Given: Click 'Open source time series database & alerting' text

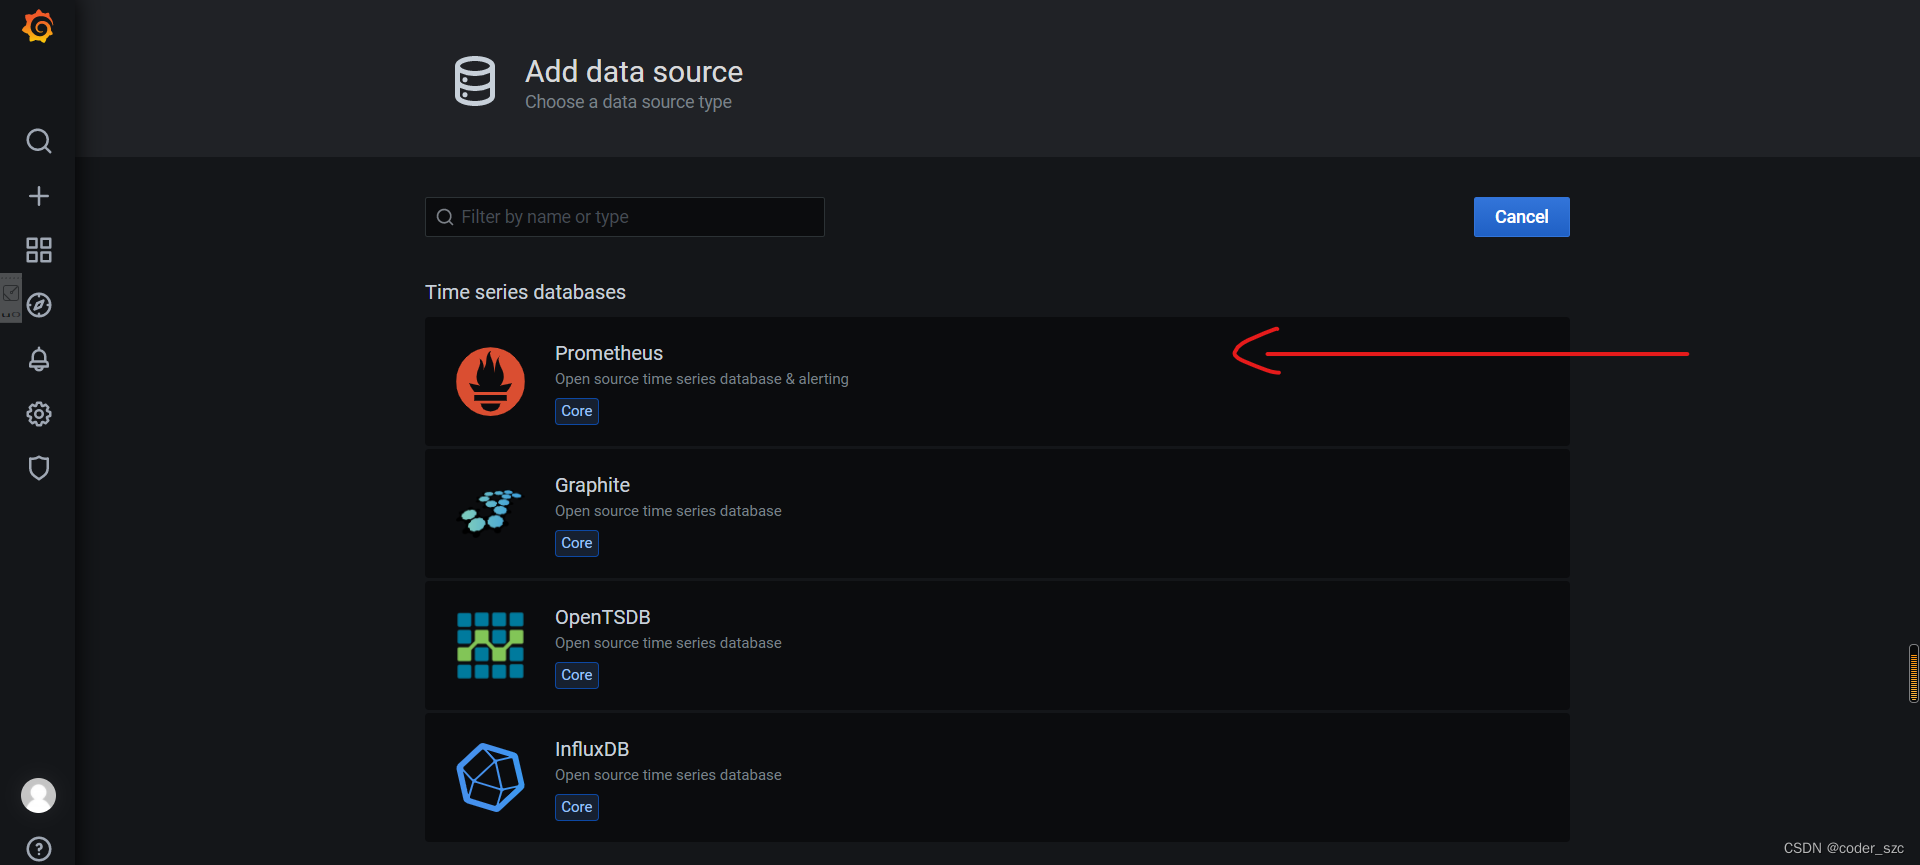Looking at the screenshot, I should pos(702,379).
